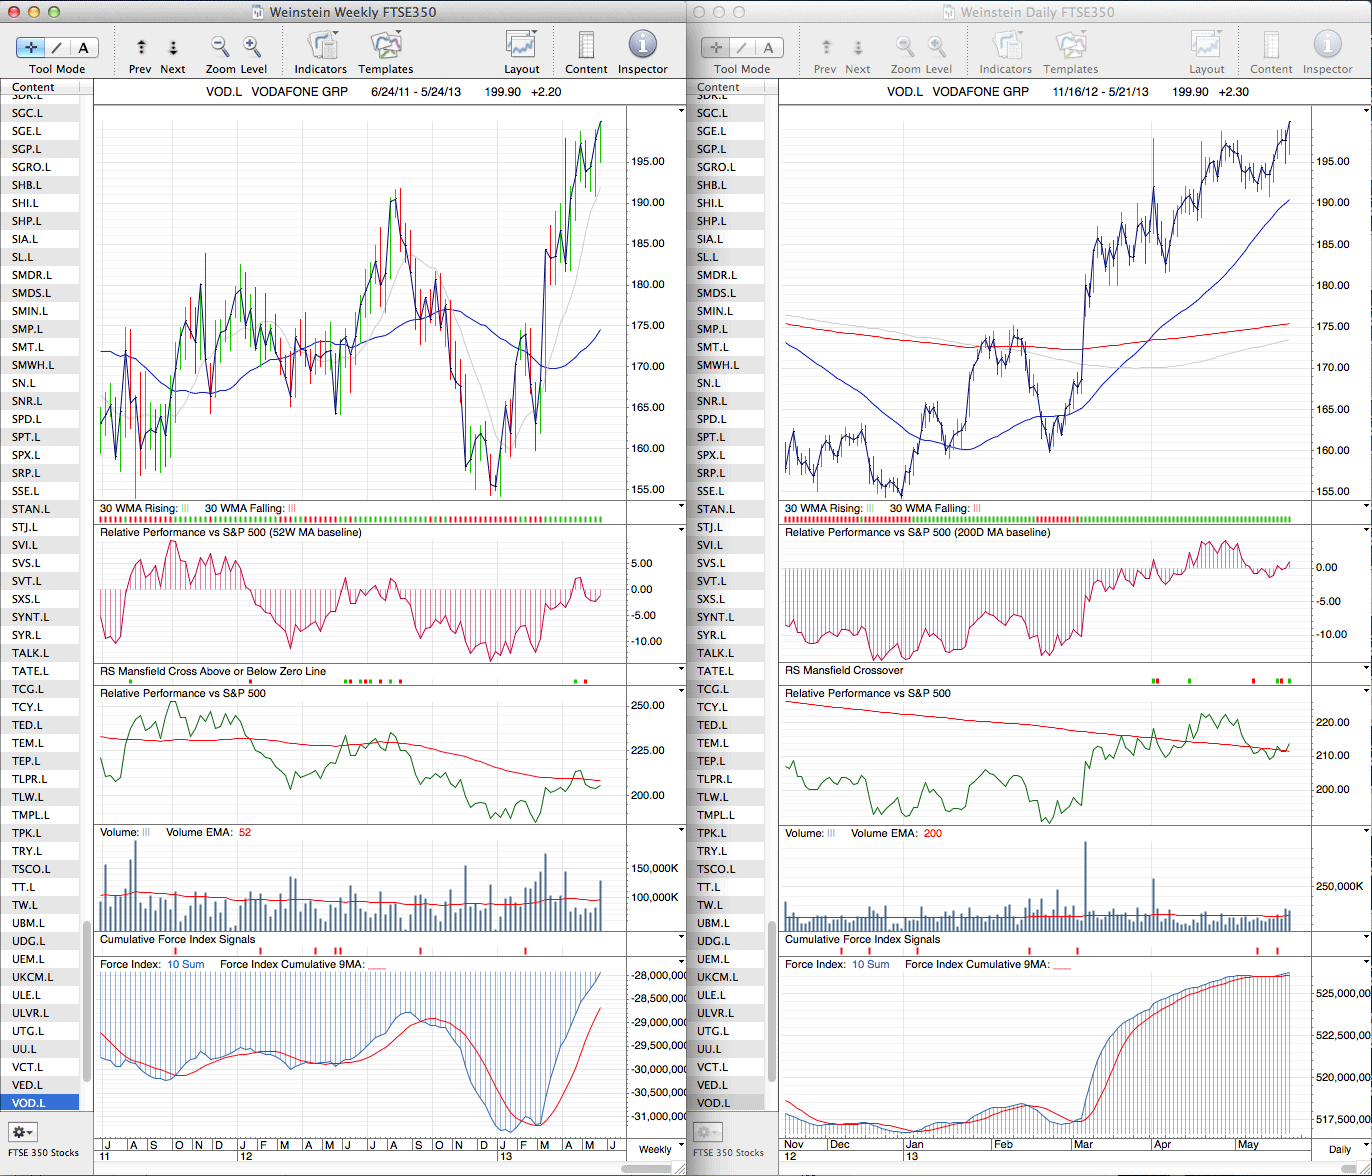This screenshot has width=1372, height=1176.
Task: Expand 30 WMA panel menu in Weekly chart
Action: point(681,507)
